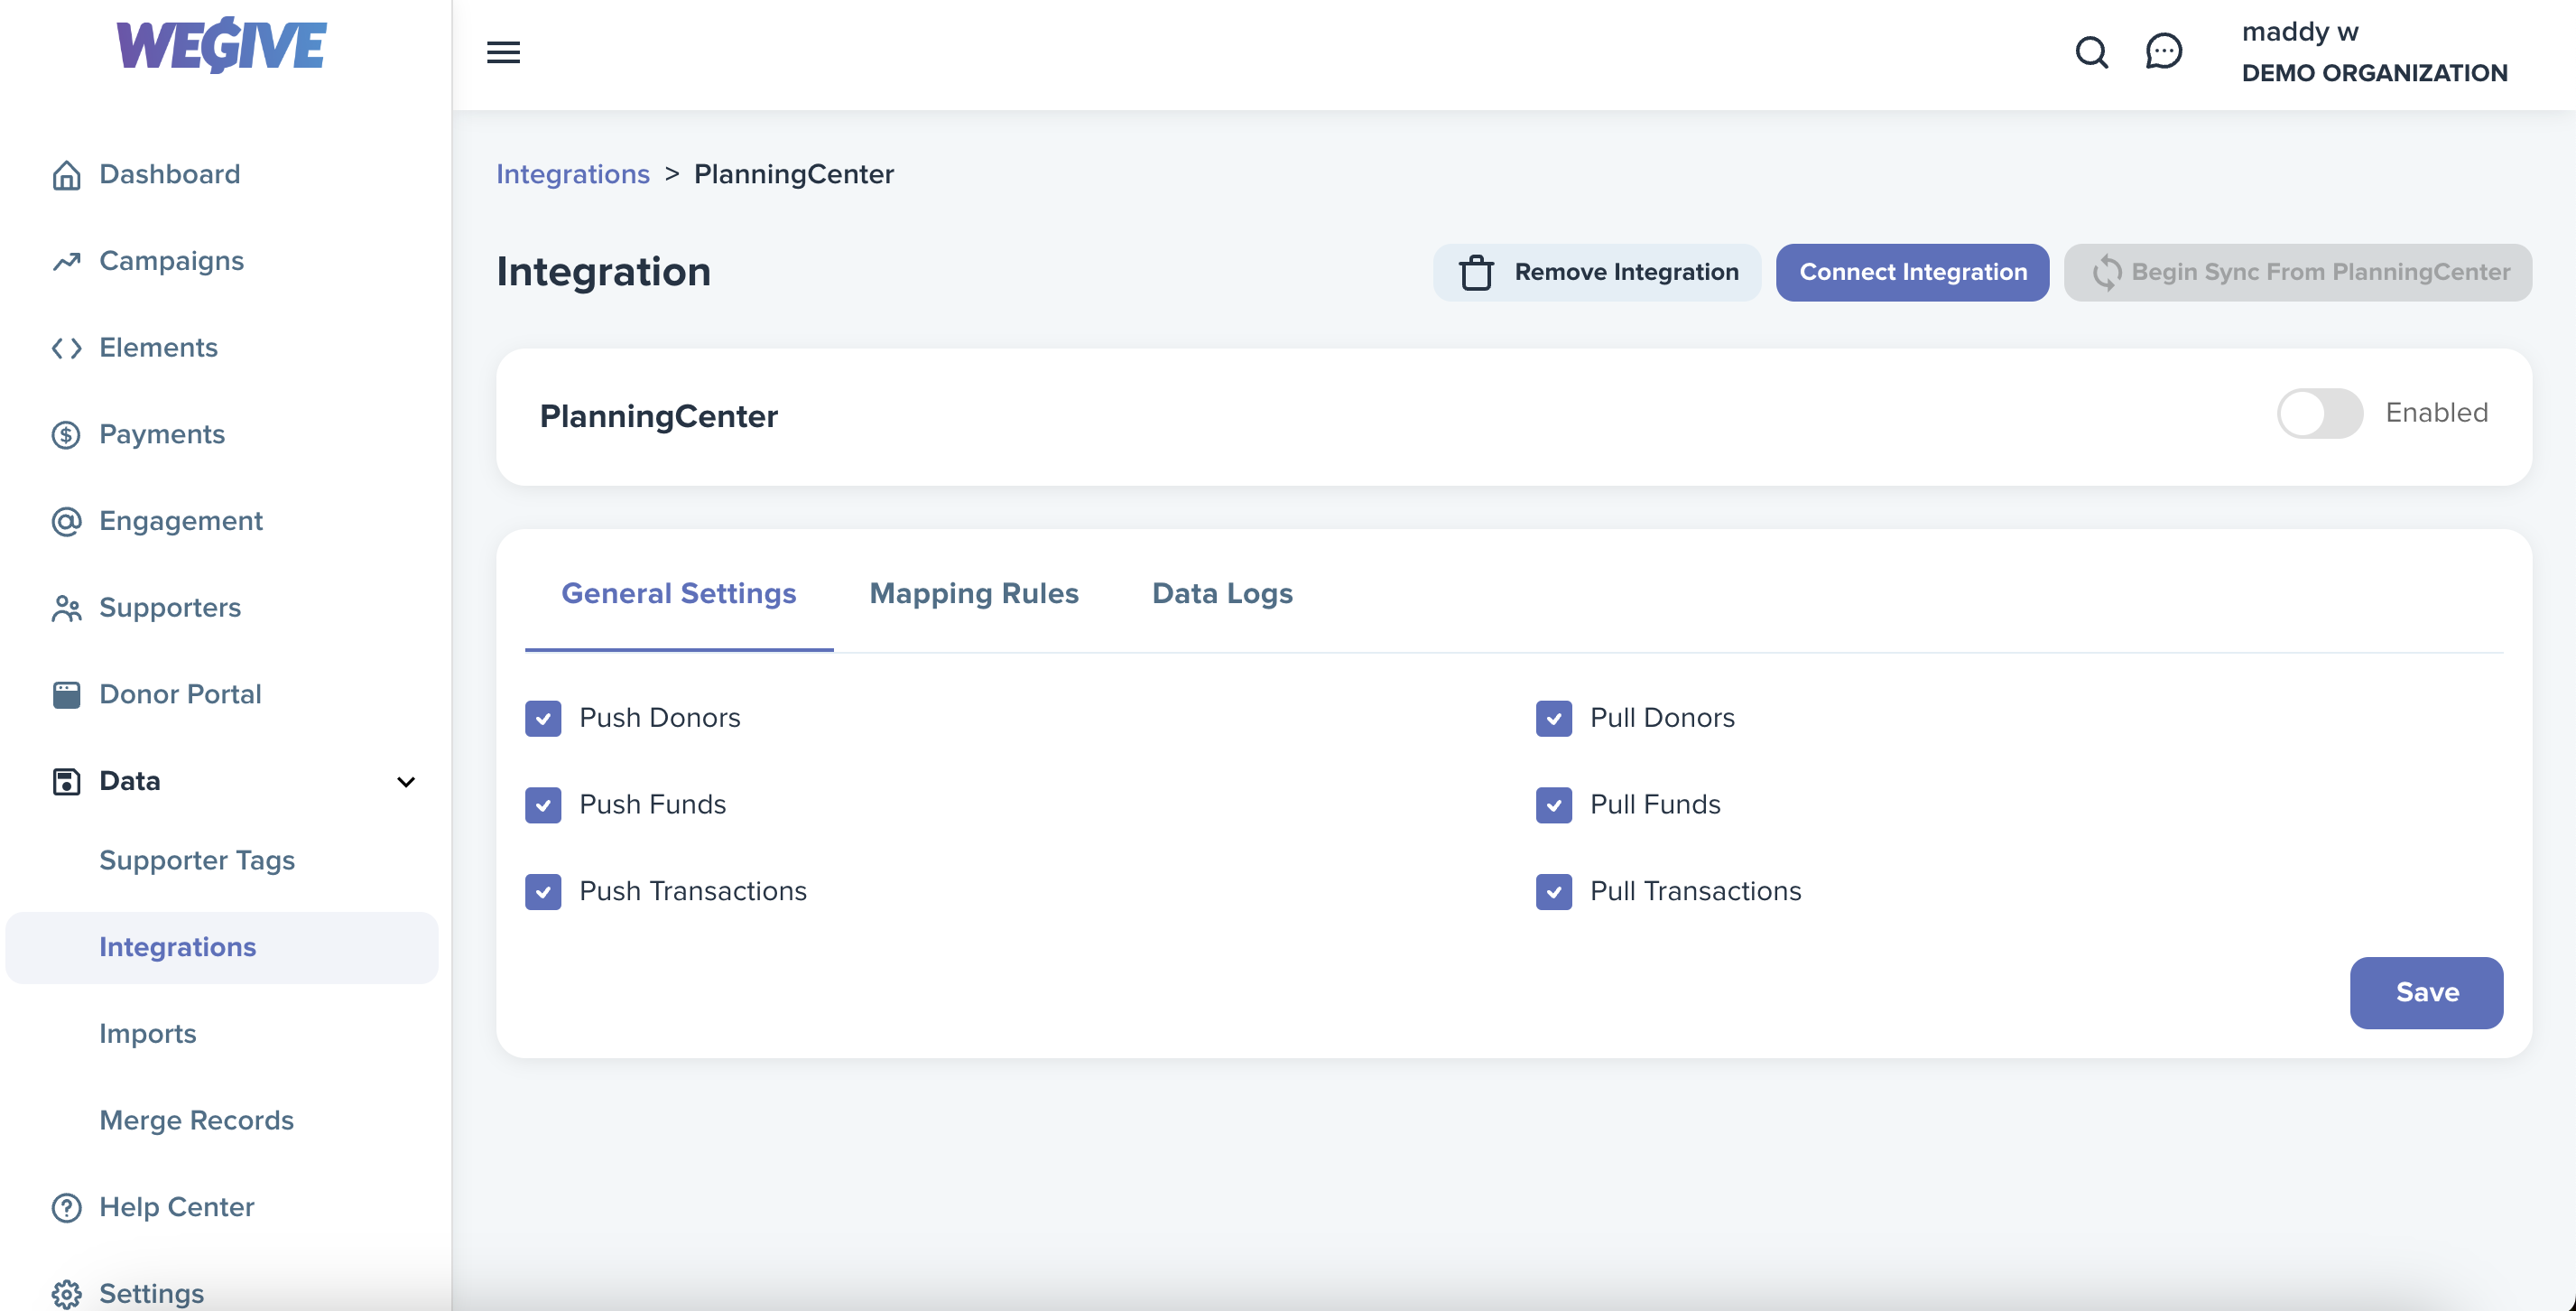Click the Campaigns trend icon
The width and height of the screenshot is (2576, 1311).
(66, 262)
